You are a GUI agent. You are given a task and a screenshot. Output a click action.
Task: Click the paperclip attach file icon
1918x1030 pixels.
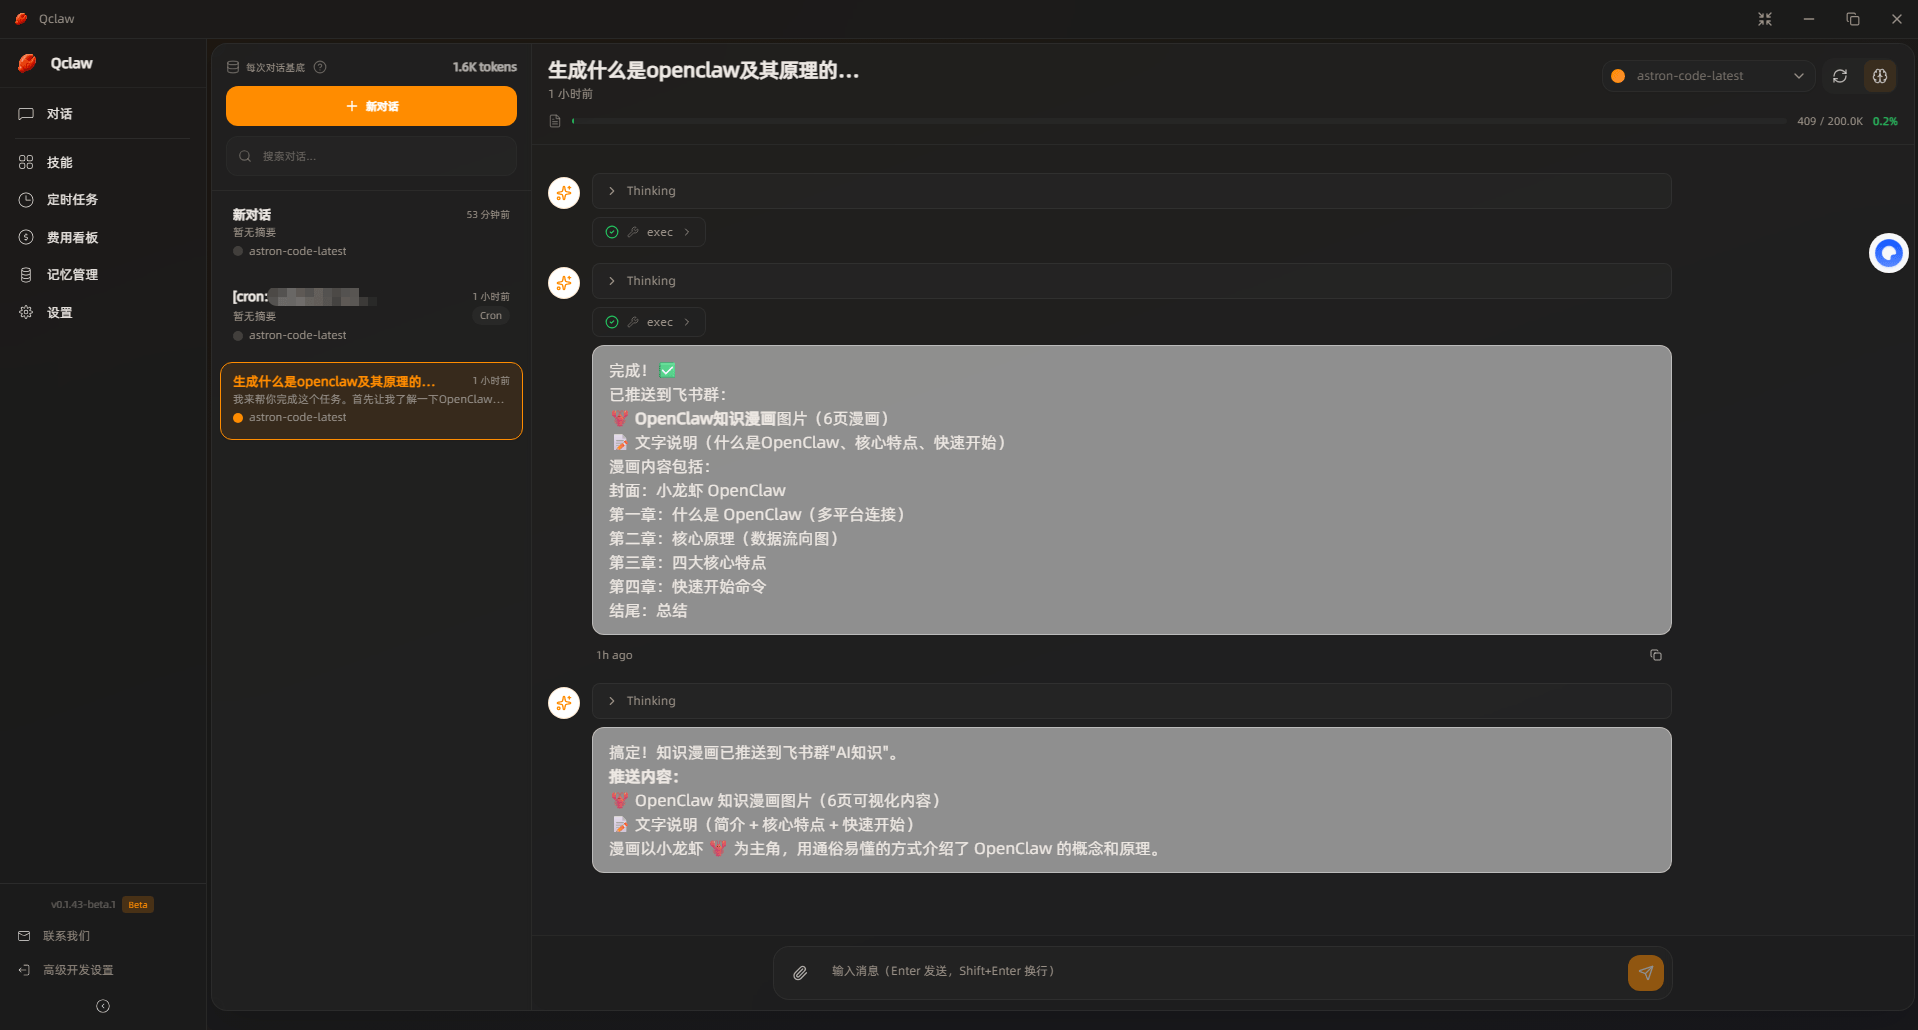(x=800, y=973)
